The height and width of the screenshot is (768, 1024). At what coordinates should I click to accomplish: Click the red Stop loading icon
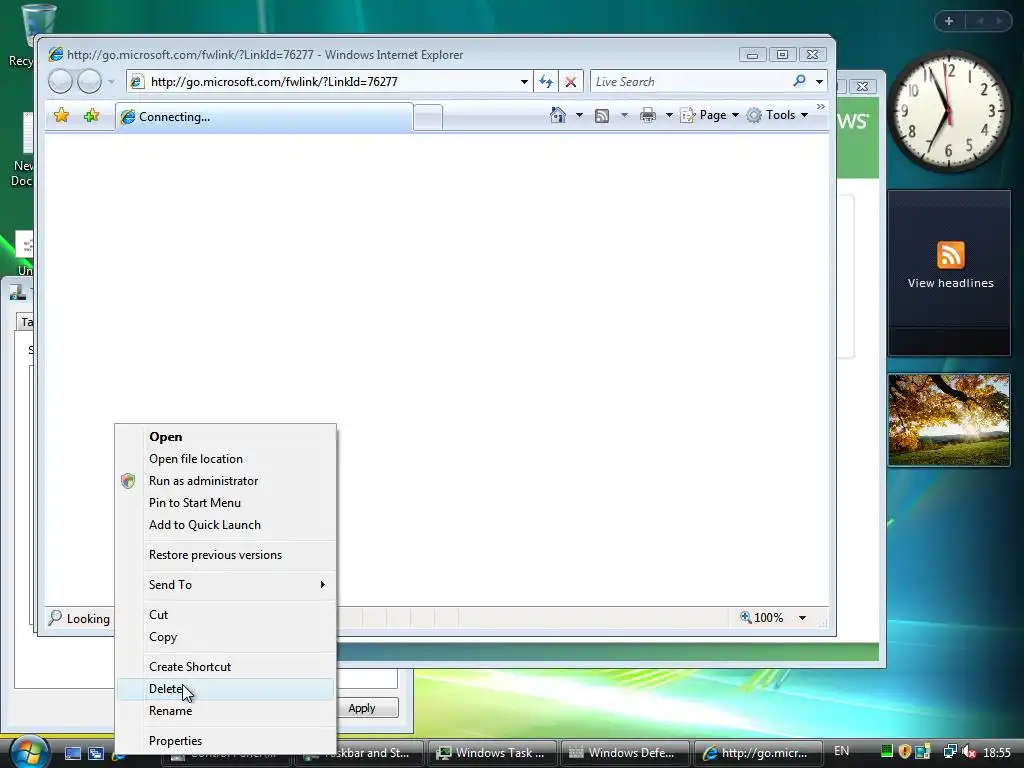tap(571, 82)
